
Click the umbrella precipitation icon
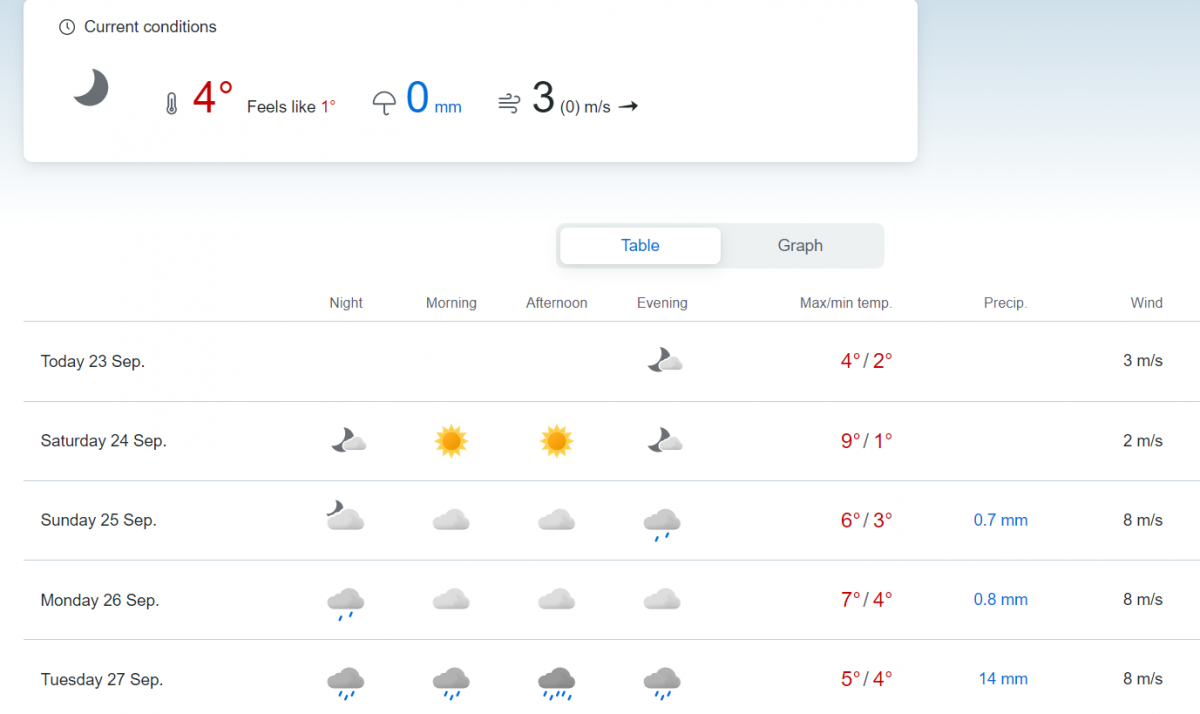pos(384,103)
